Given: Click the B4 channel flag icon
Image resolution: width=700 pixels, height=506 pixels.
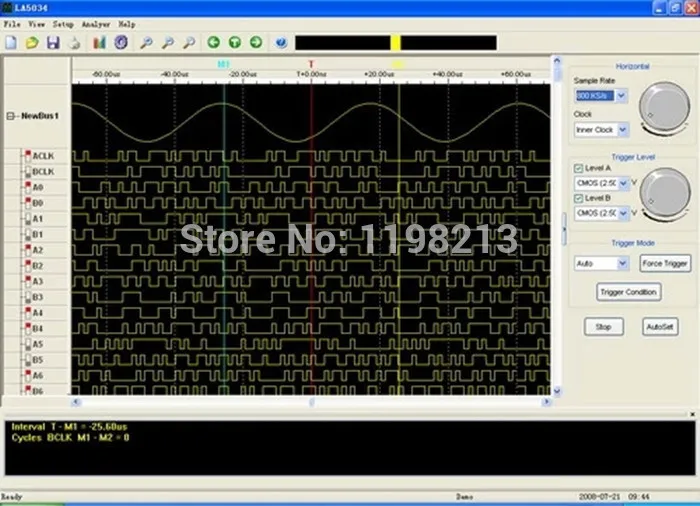Looking at the screenshot, I should point(28,328).
